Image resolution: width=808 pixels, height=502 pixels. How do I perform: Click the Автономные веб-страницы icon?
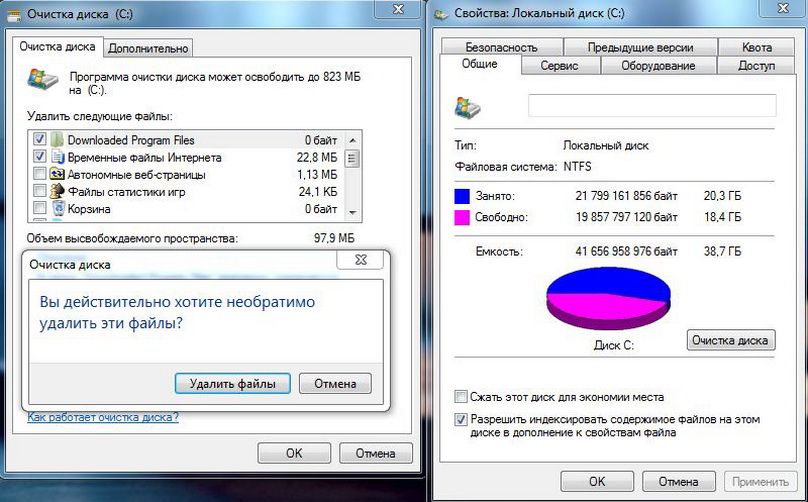point(57,174)
